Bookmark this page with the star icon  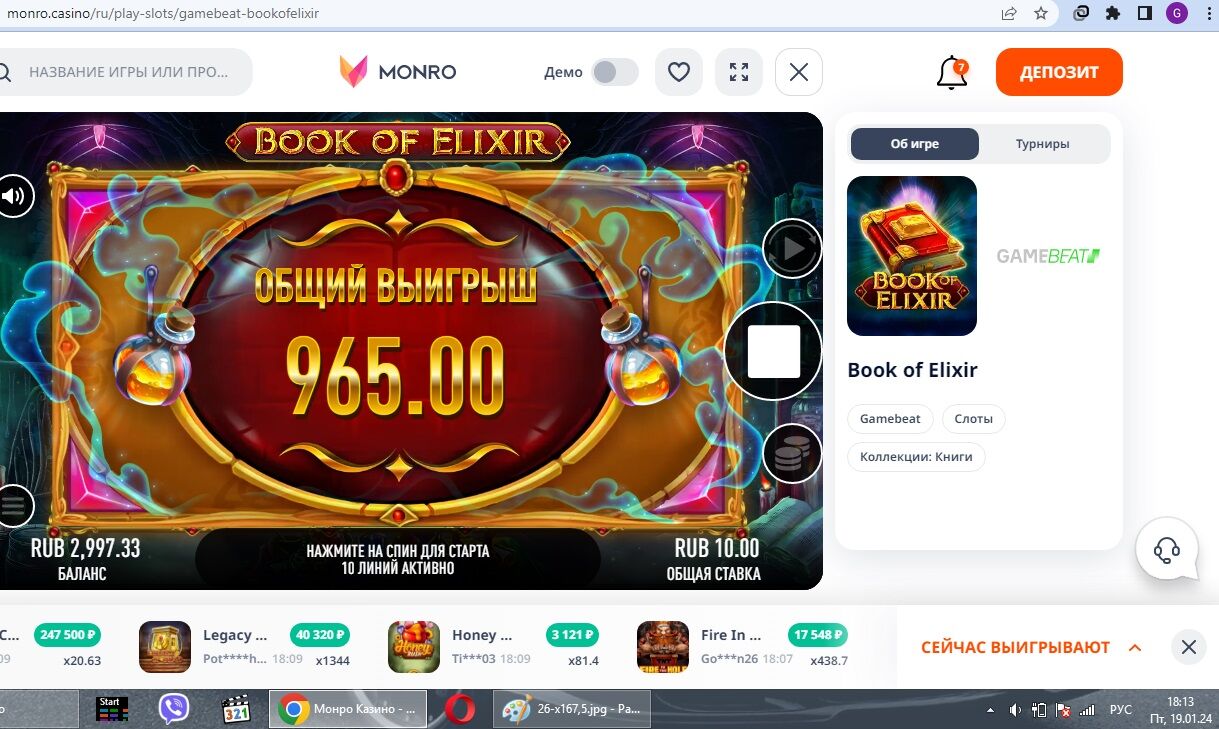click(x=1041, y=14)
